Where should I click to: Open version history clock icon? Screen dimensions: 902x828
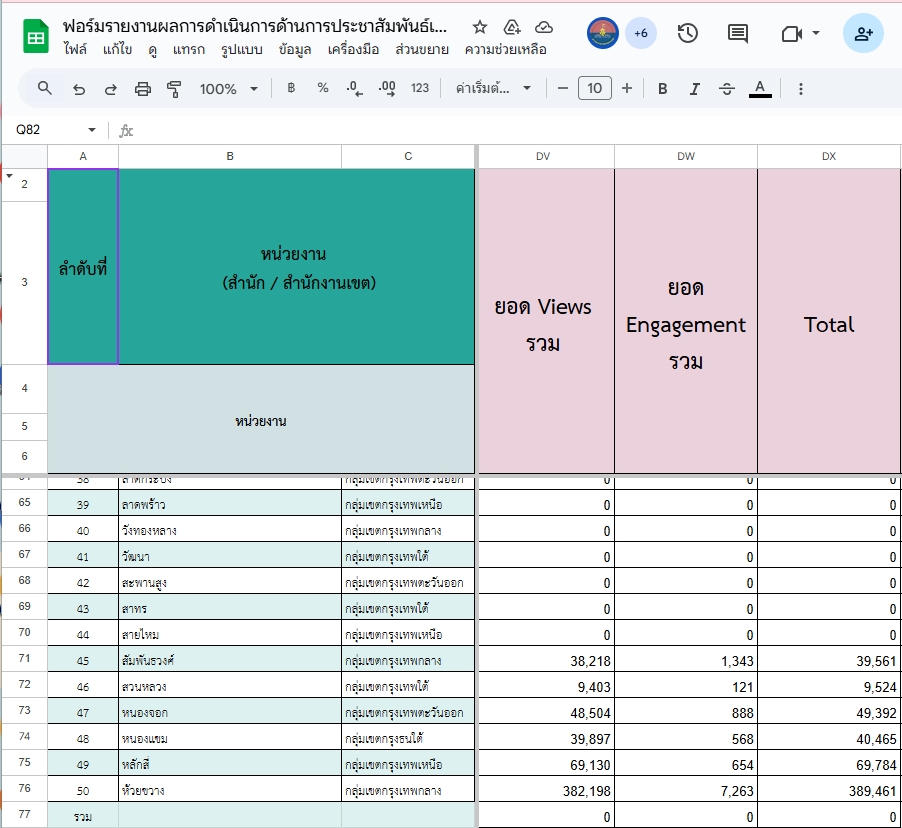click(x=687, y=33)
